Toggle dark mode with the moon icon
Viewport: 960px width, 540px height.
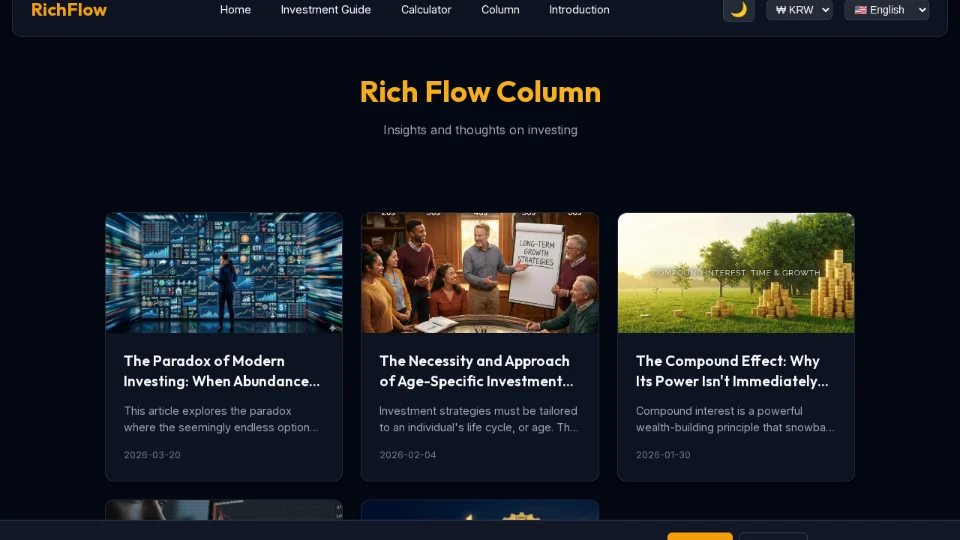[738, 10]
